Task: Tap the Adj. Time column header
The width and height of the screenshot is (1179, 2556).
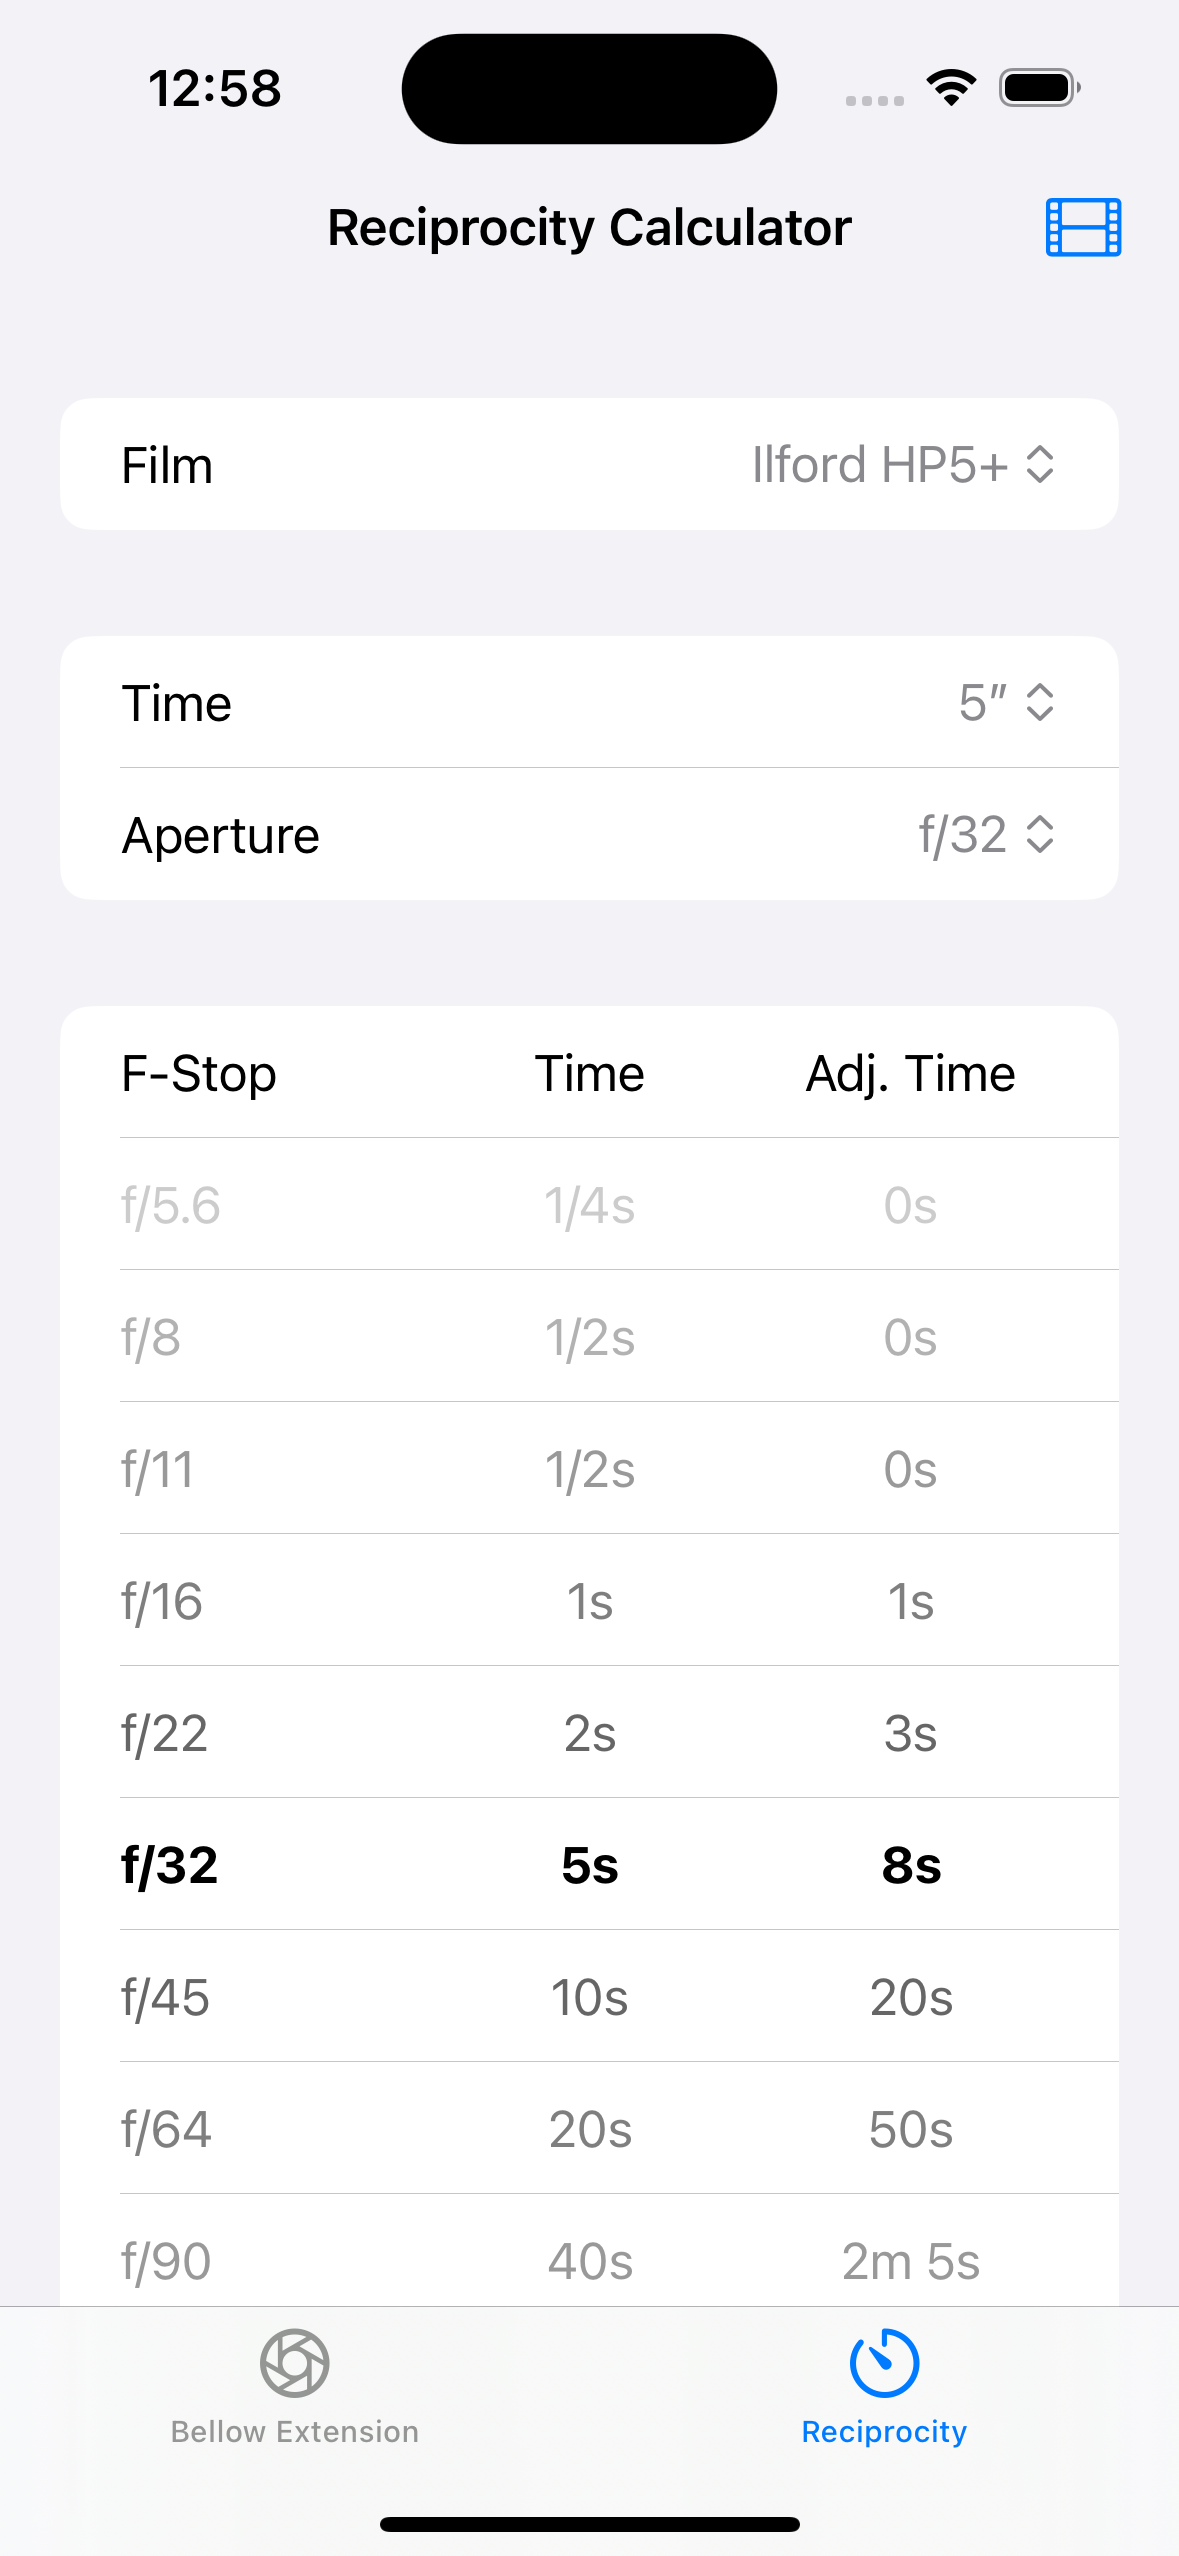Action: tap(910, 1074)
